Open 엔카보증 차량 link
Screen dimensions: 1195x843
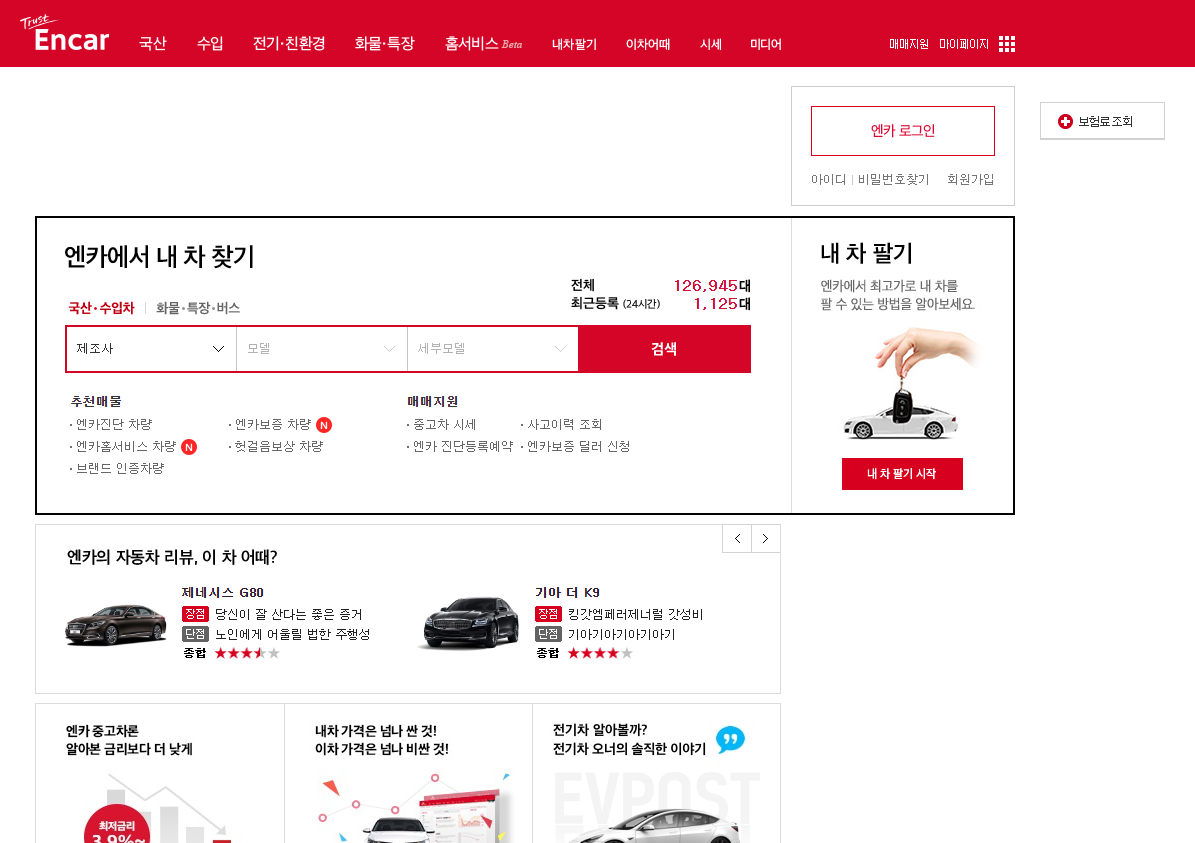(273, 425)
